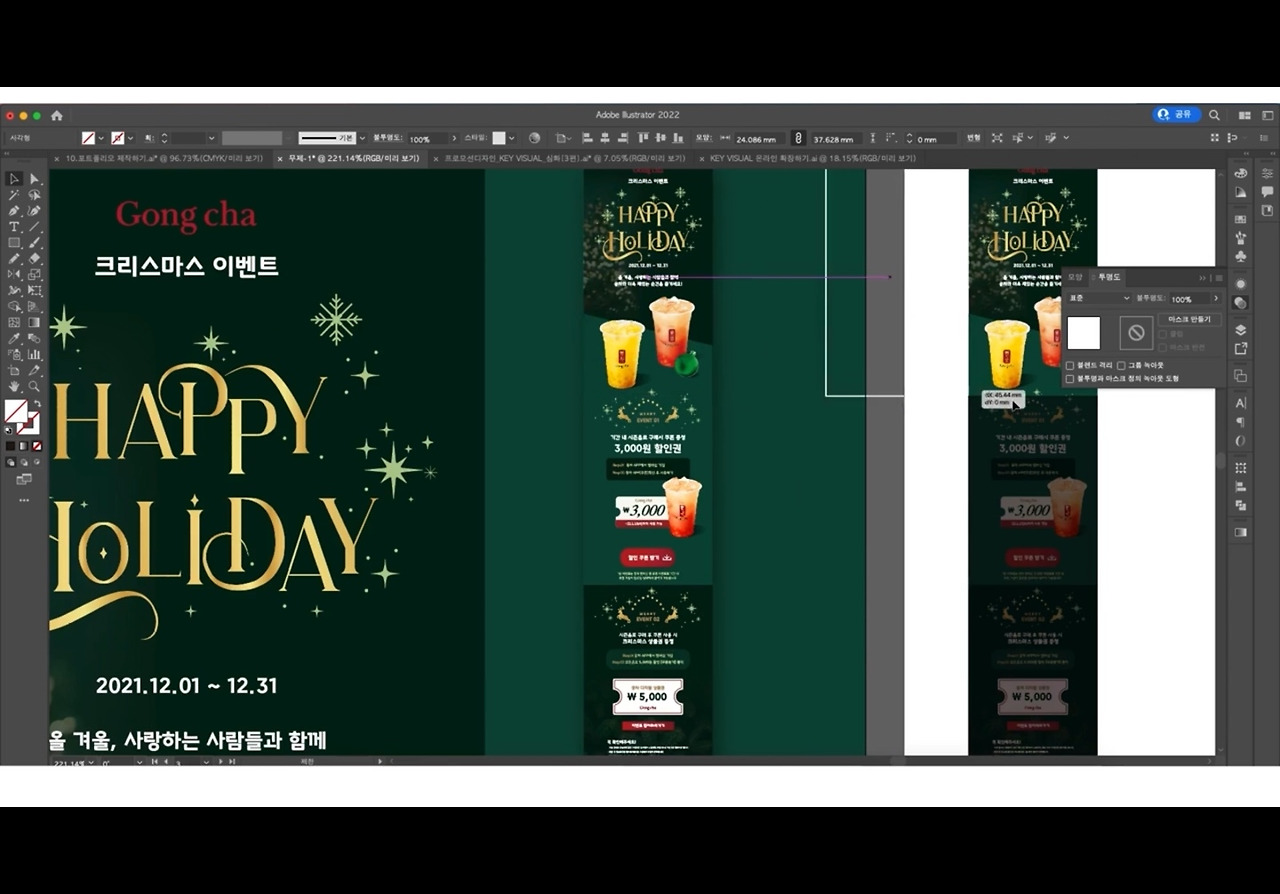Image resolution: width=1280 pixels, height=894 pixels.
Task: Select the Selection arrow tool
Action: (x=14, y=179)
